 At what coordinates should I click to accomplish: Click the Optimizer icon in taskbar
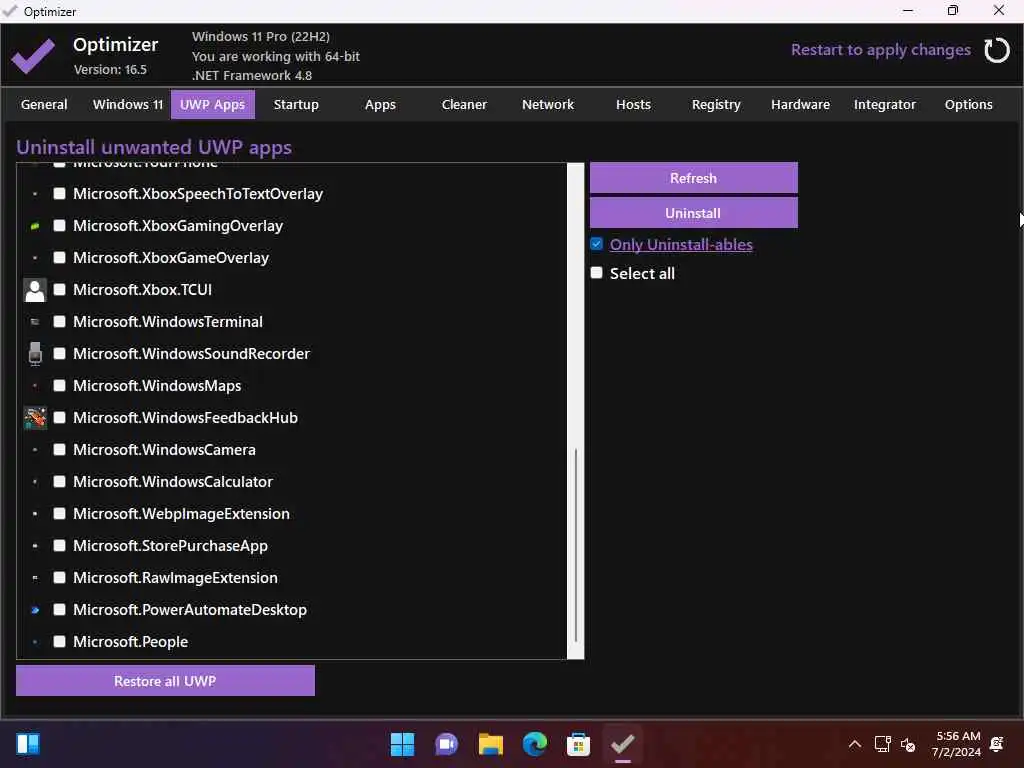pos(622,744)
